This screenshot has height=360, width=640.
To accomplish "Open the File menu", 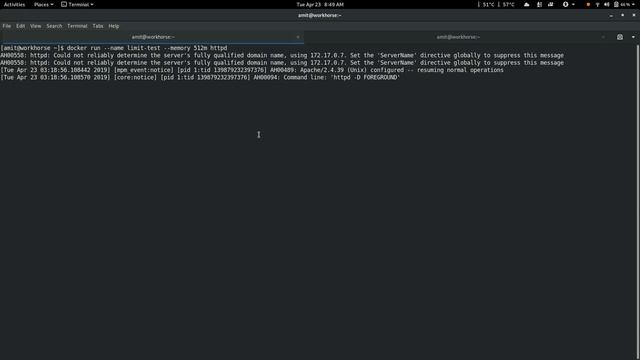I will click(7, 26).
